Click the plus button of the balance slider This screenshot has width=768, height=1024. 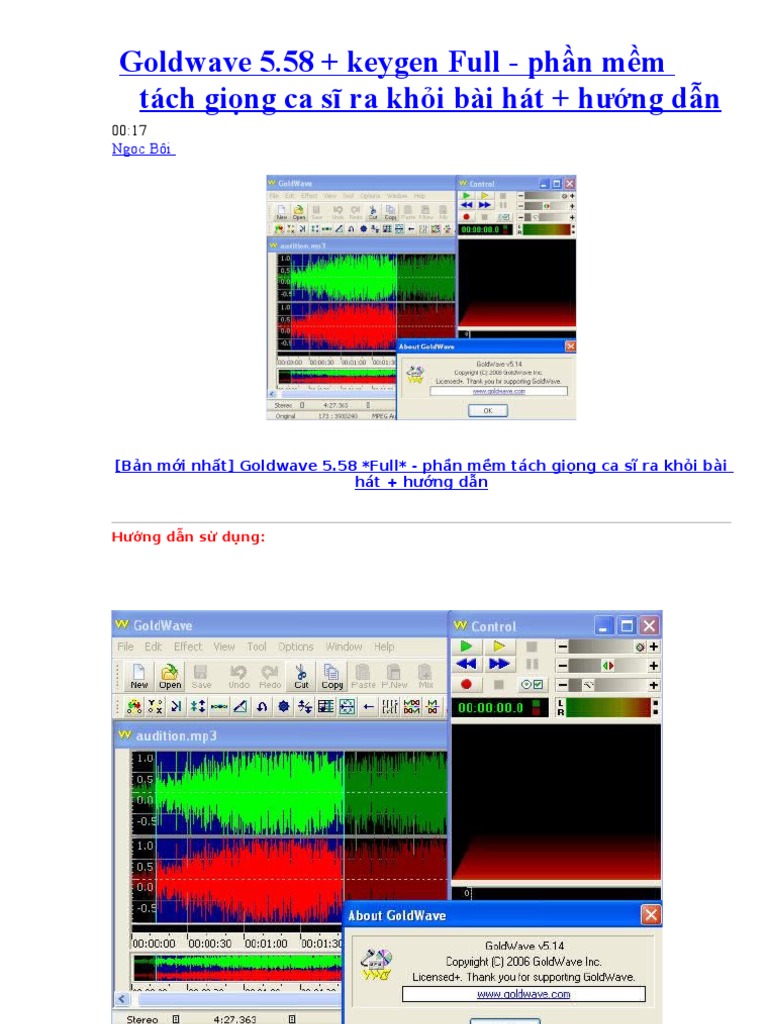(x=653, y=665)
